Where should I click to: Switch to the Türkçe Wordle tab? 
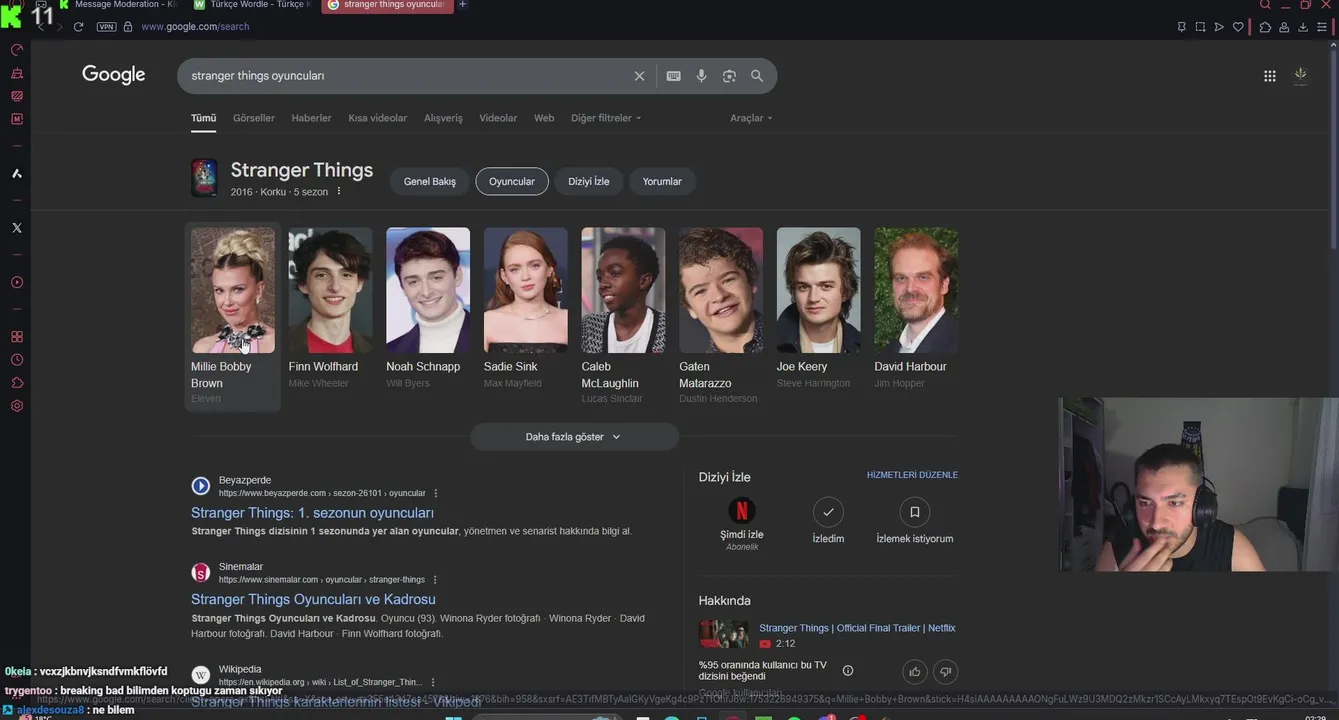[x=253, y=5]
